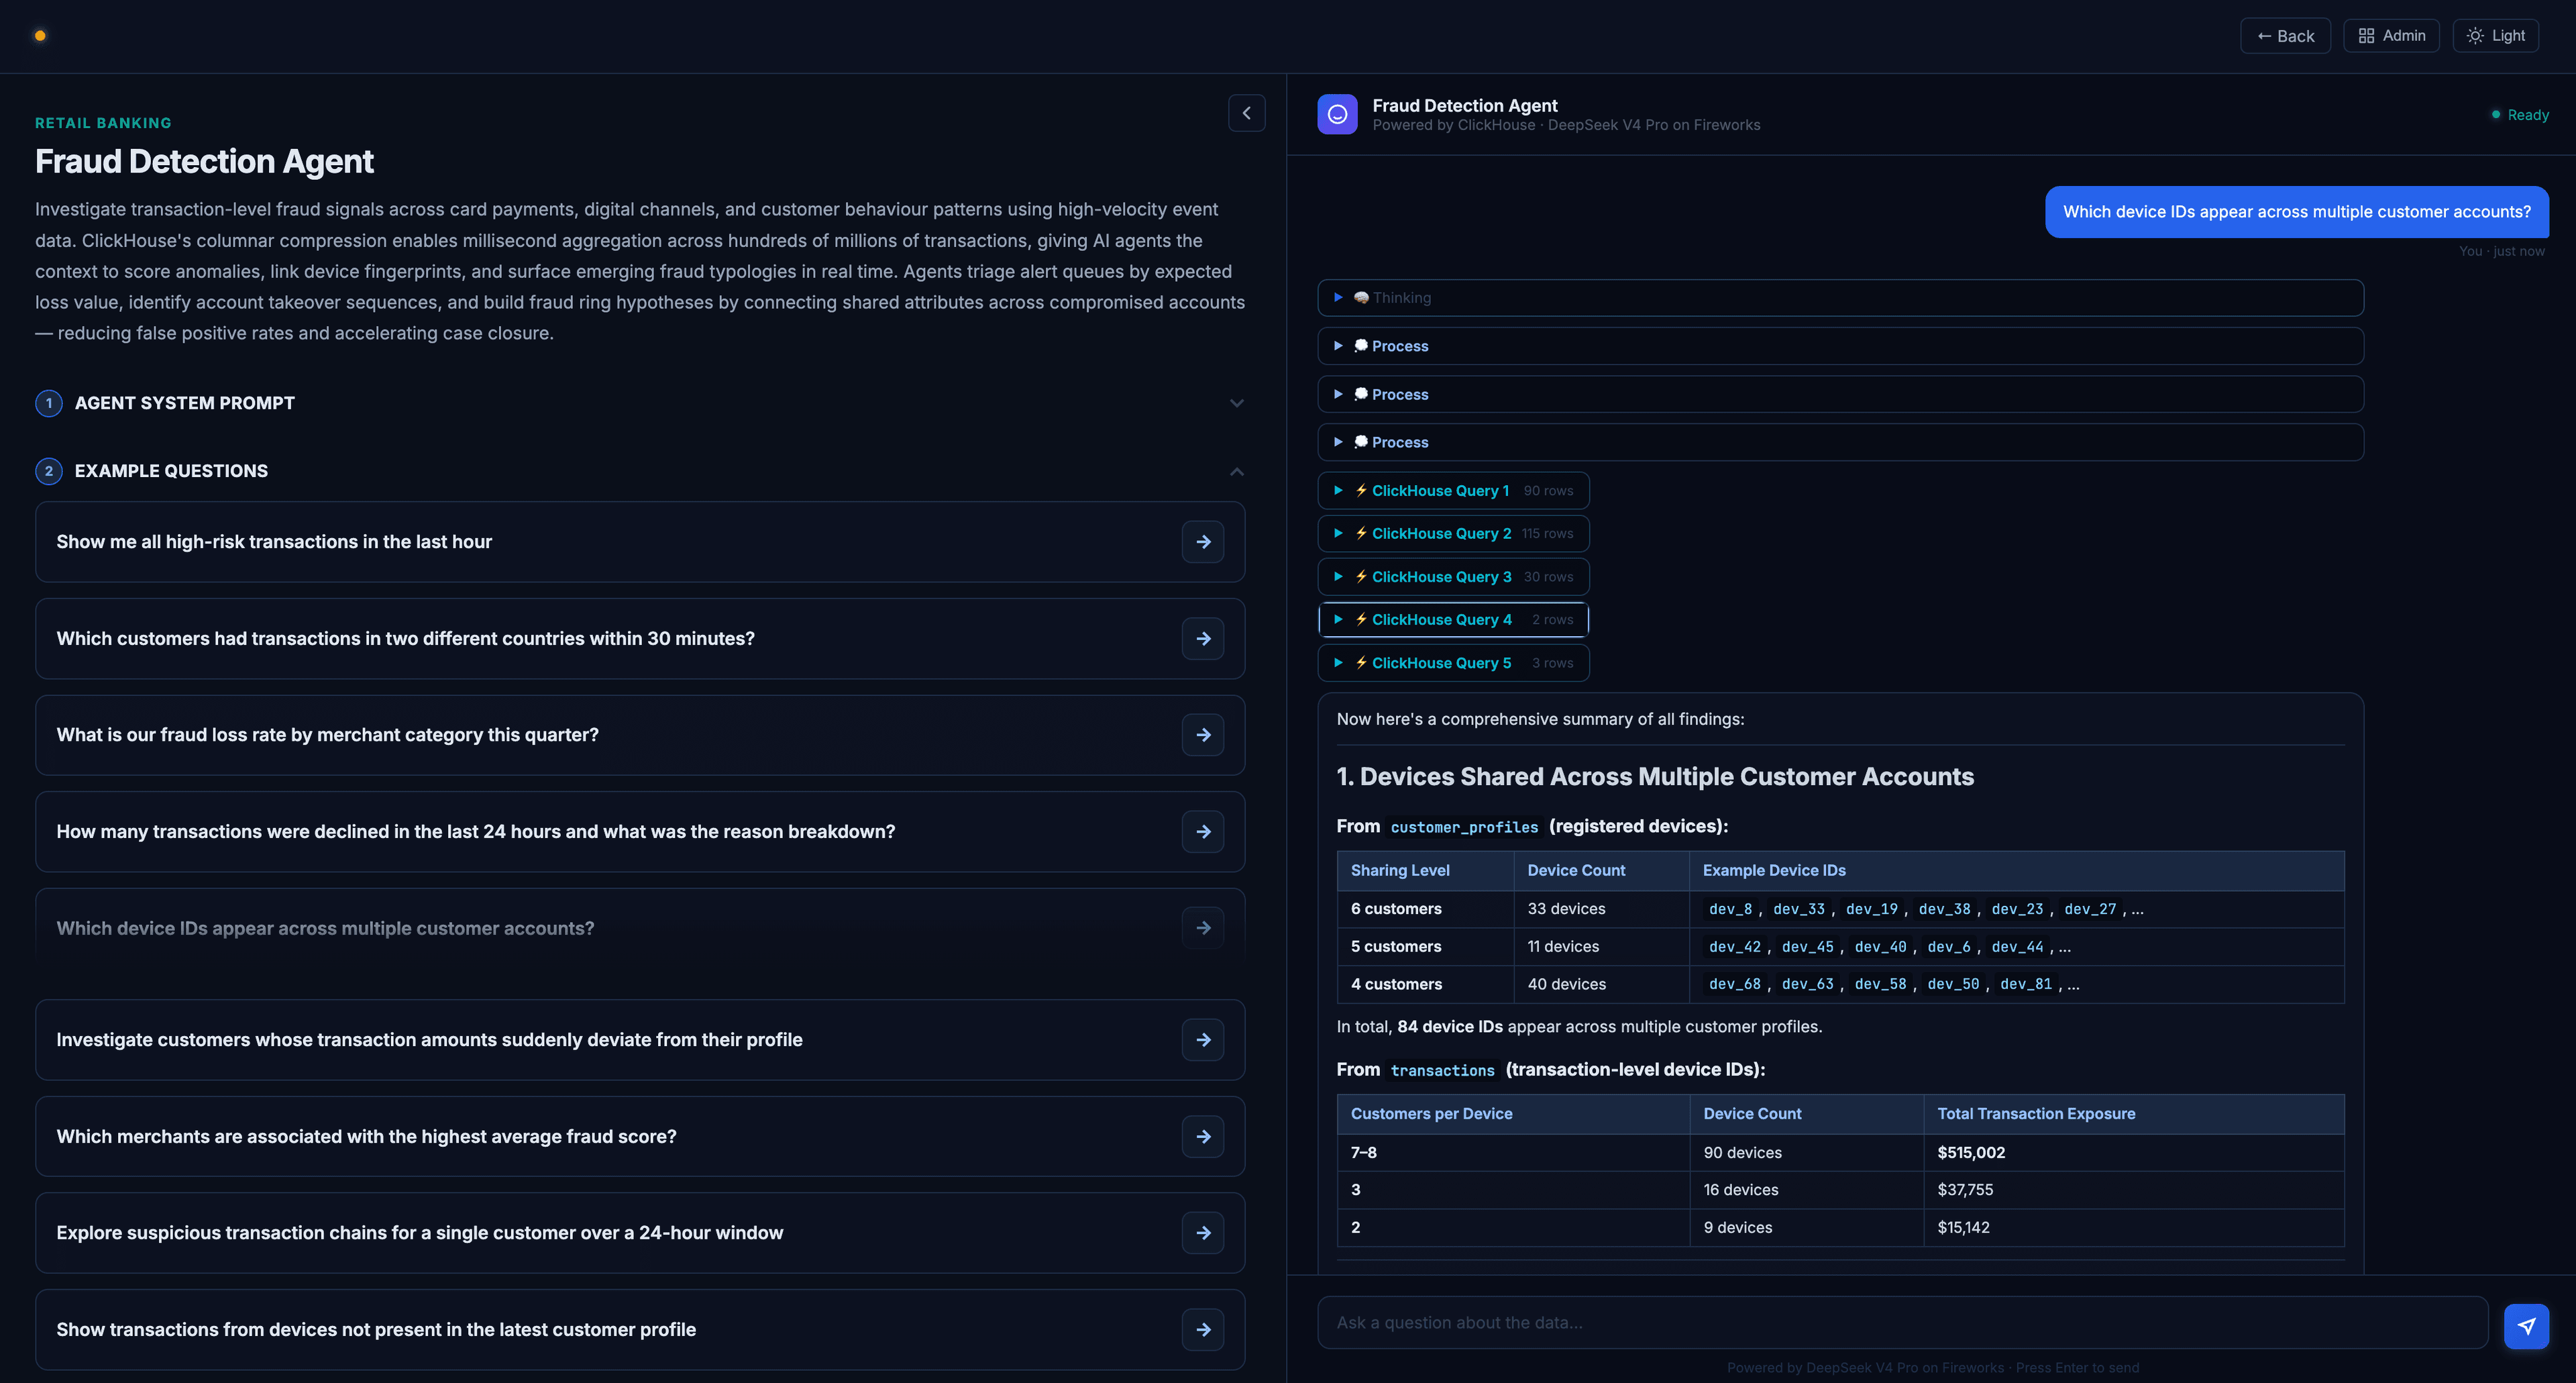This screenshot has width=2576, height=1383.
Task: Expand the Agent System Prompt section
Action: (x=640, y=403)
